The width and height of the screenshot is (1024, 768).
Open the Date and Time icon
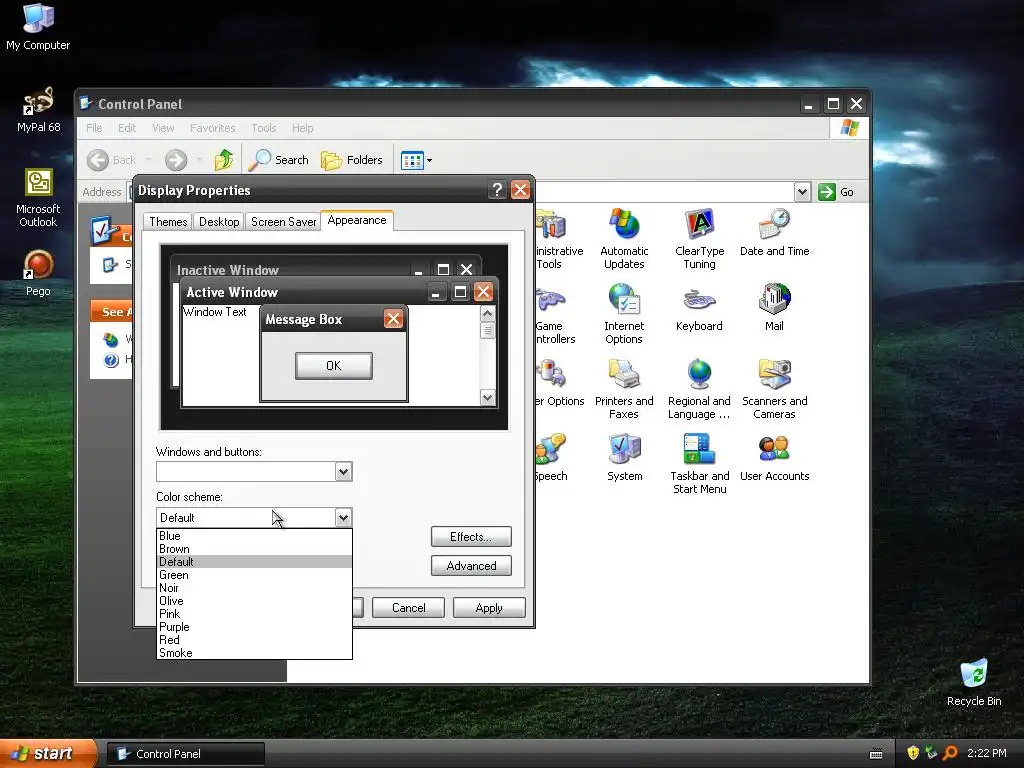[775, 232]
